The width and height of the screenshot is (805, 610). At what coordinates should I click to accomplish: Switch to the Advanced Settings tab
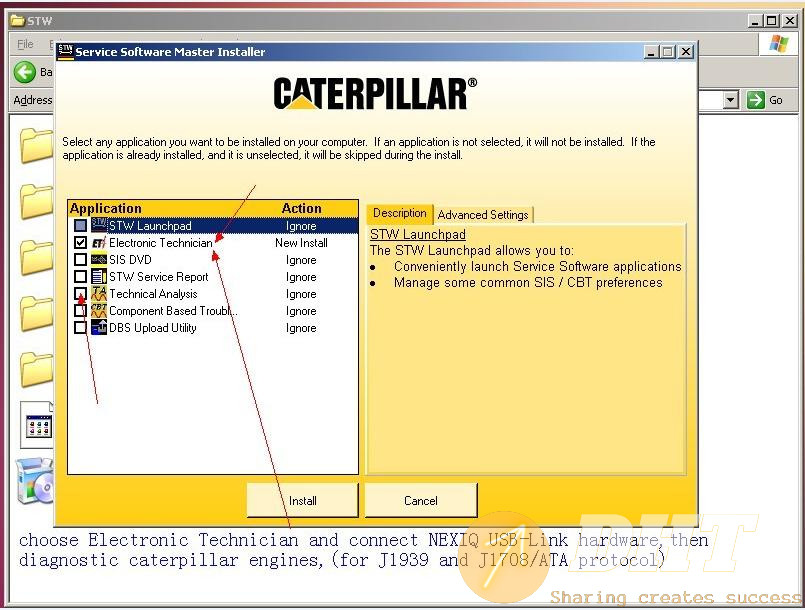[483, 215]
